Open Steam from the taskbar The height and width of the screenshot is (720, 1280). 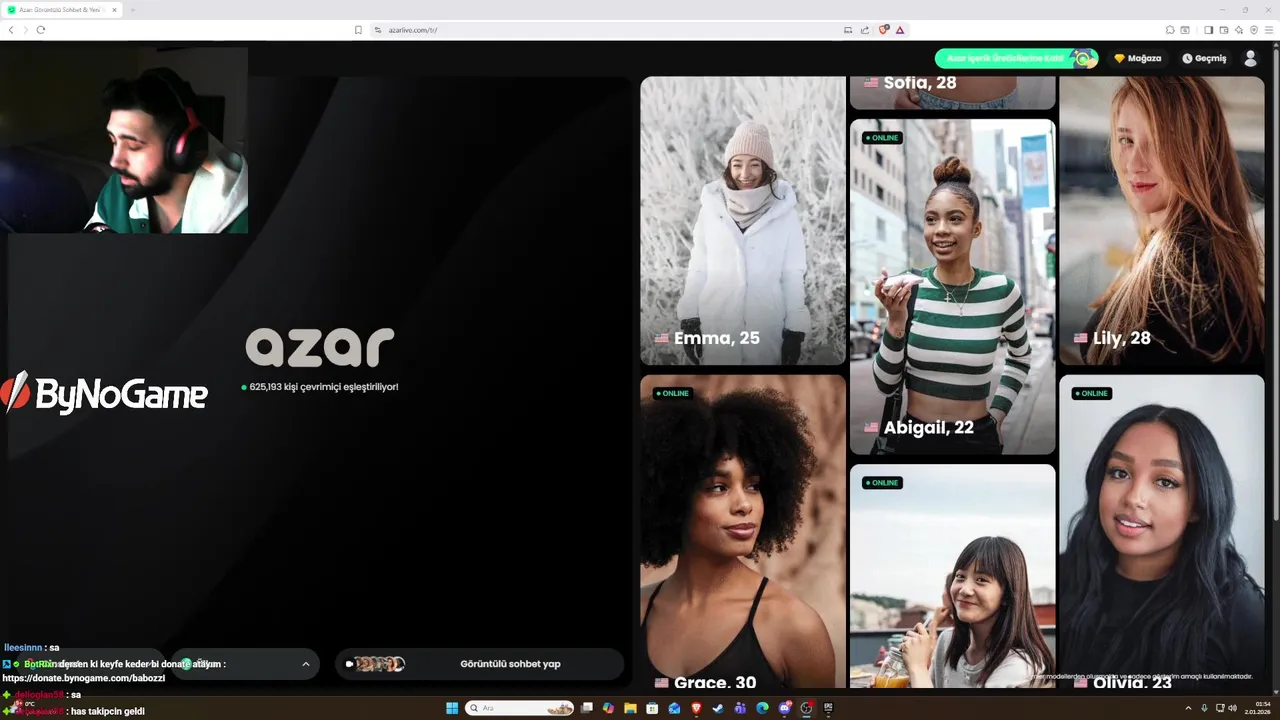[718, 708]
